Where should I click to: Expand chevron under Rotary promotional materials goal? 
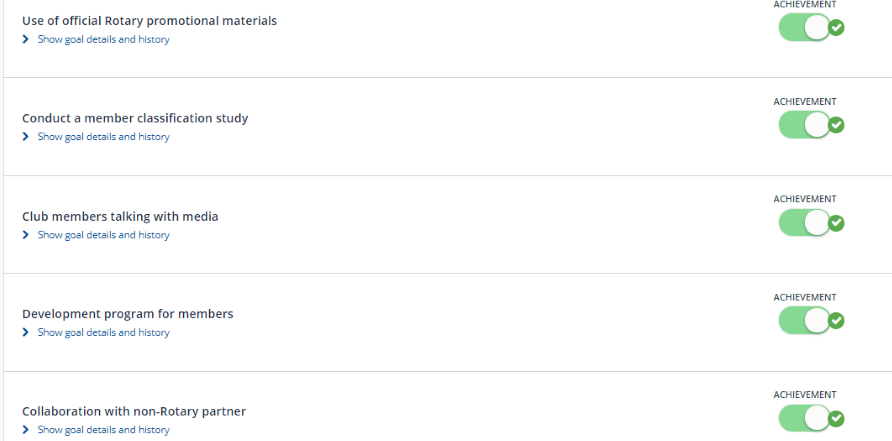[26, 40]
